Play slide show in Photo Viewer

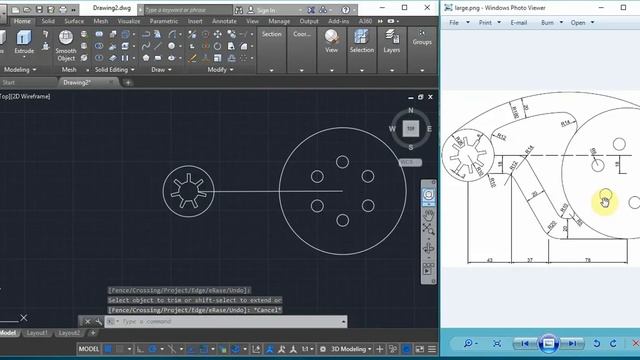(548, 343)
